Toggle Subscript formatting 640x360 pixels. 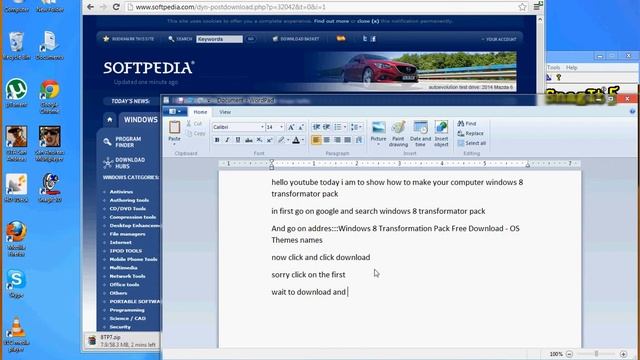click(x=259, y=140)
